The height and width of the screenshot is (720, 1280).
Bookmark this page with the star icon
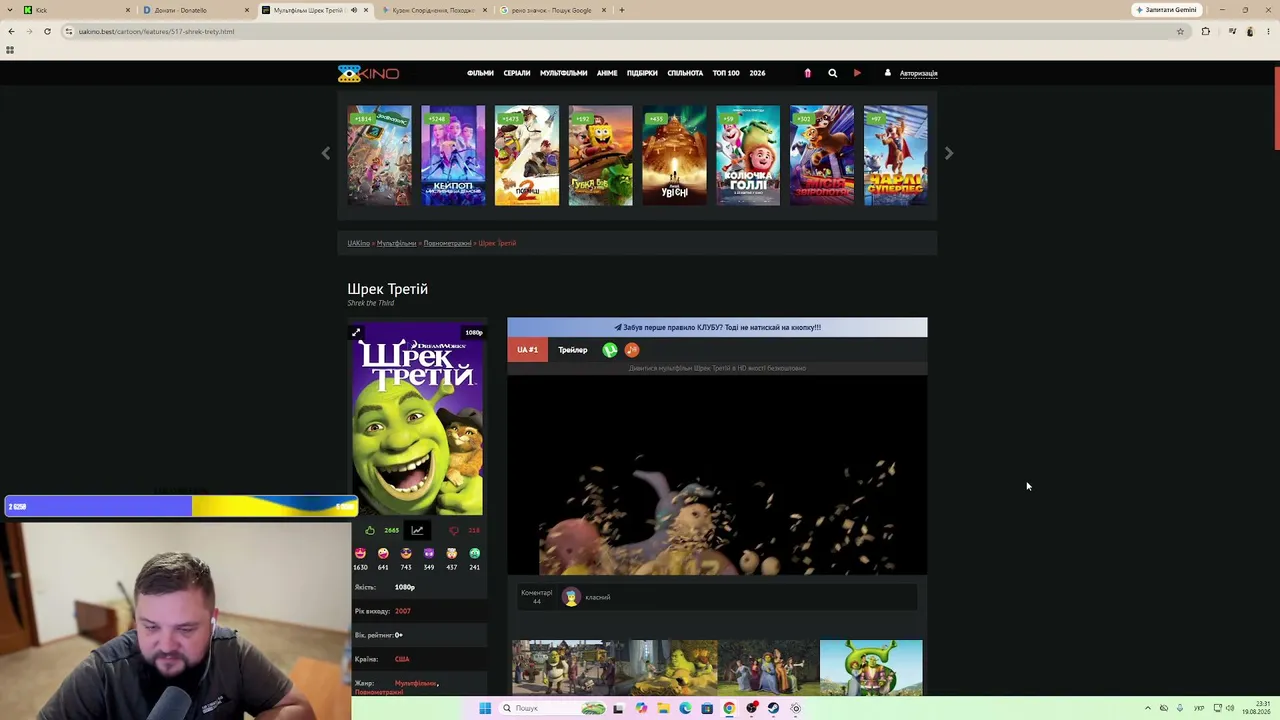(x=1180, y=31)
